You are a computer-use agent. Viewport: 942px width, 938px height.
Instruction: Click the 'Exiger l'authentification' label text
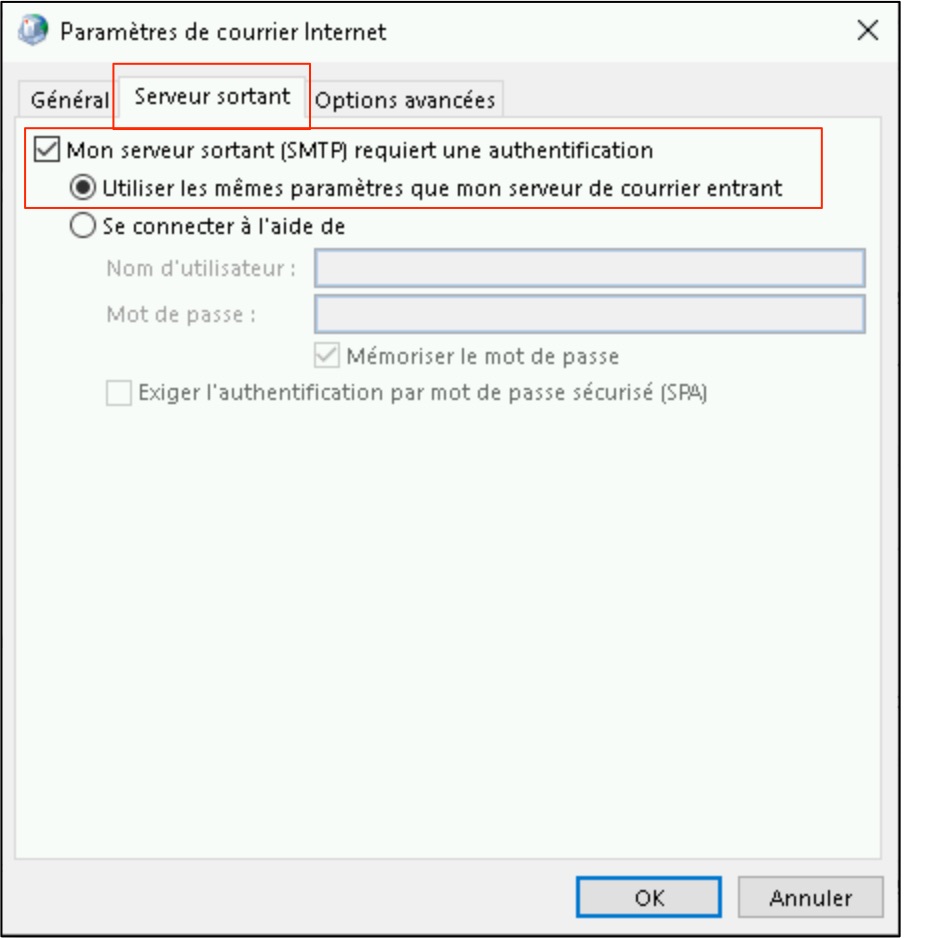423,393
